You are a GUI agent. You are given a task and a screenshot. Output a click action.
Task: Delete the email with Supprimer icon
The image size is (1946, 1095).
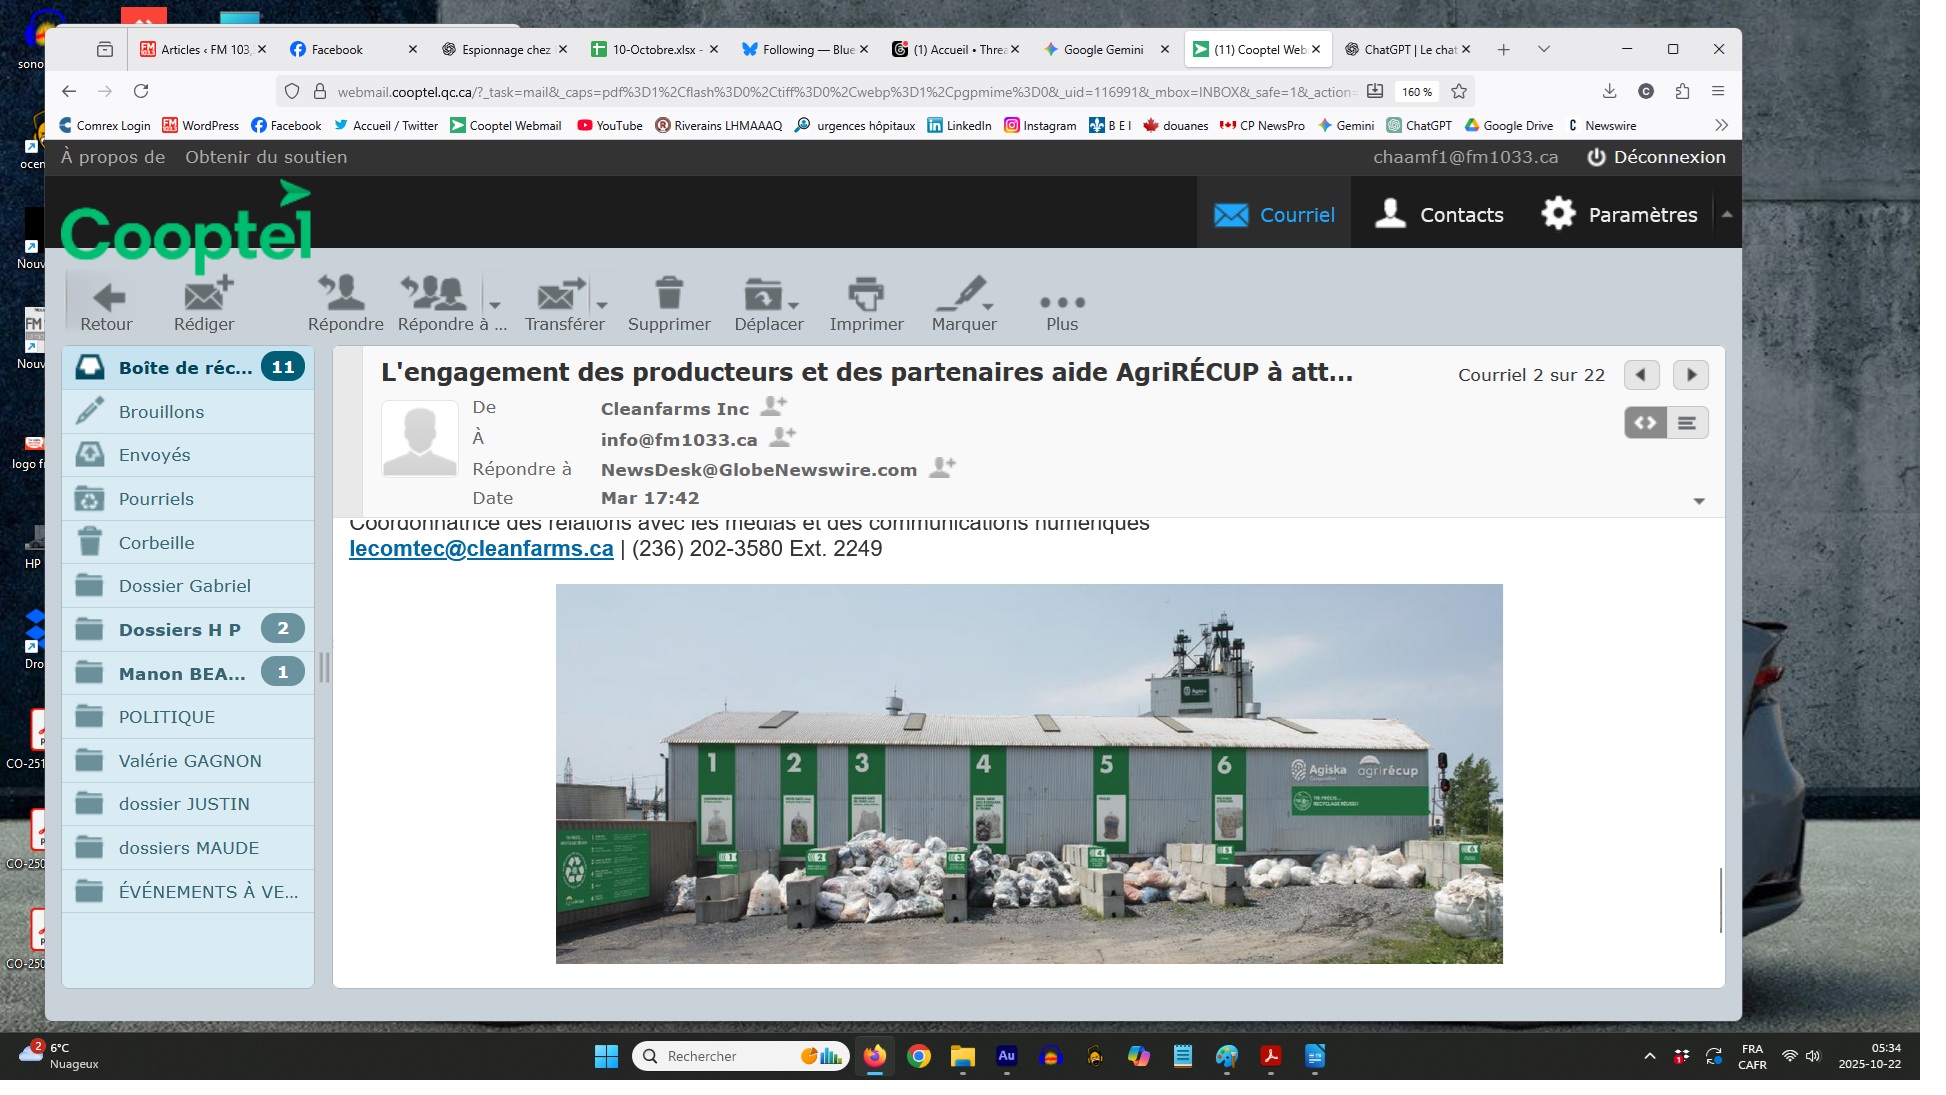click(x=669, y=294)
